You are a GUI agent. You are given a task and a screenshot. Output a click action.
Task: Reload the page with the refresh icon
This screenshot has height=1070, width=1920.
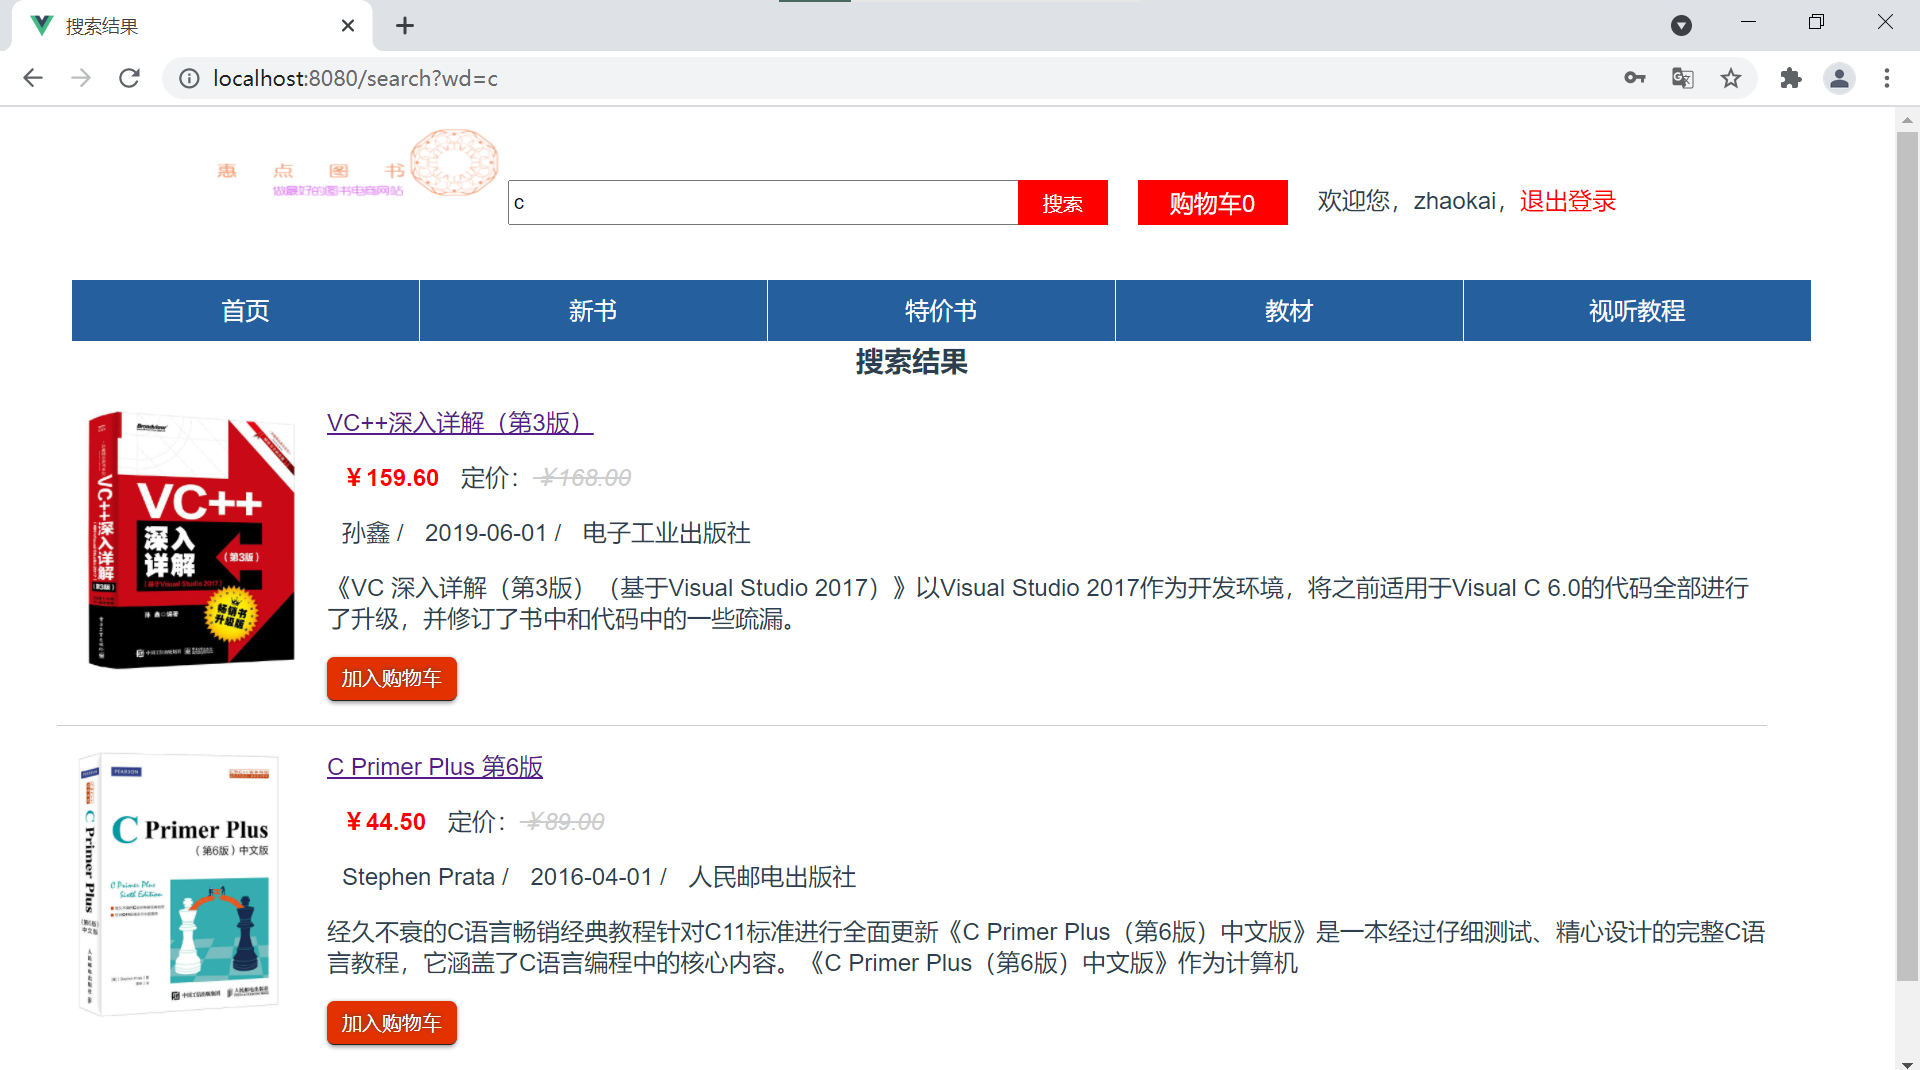(129, 78)
